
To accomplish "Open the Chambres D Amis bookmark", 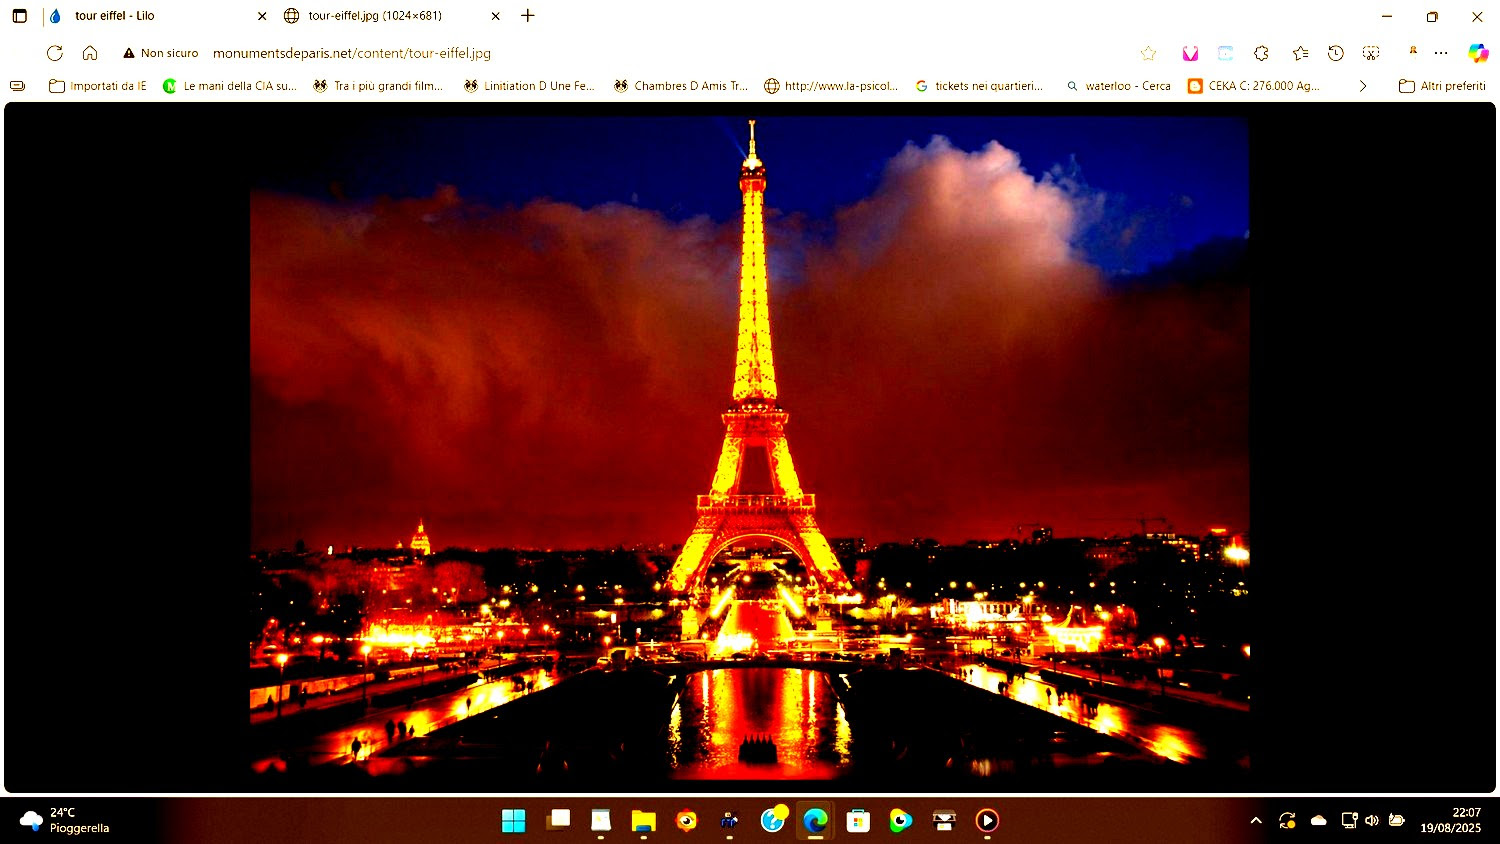I will click(x=680, y=86).
